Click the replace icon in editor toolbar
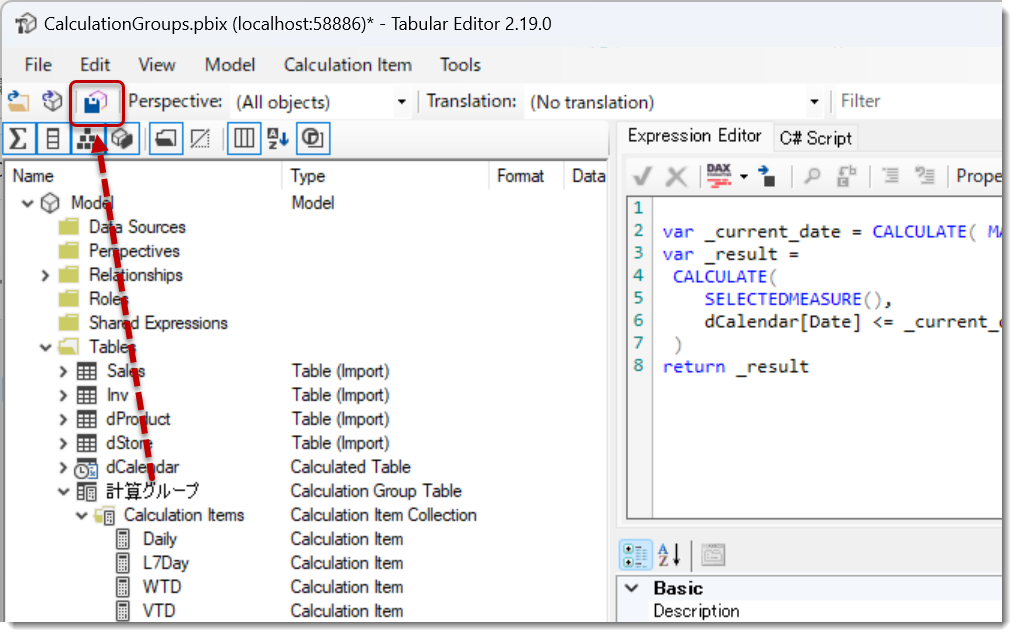This screenshot has height=637, width=1017. (846, 176)
